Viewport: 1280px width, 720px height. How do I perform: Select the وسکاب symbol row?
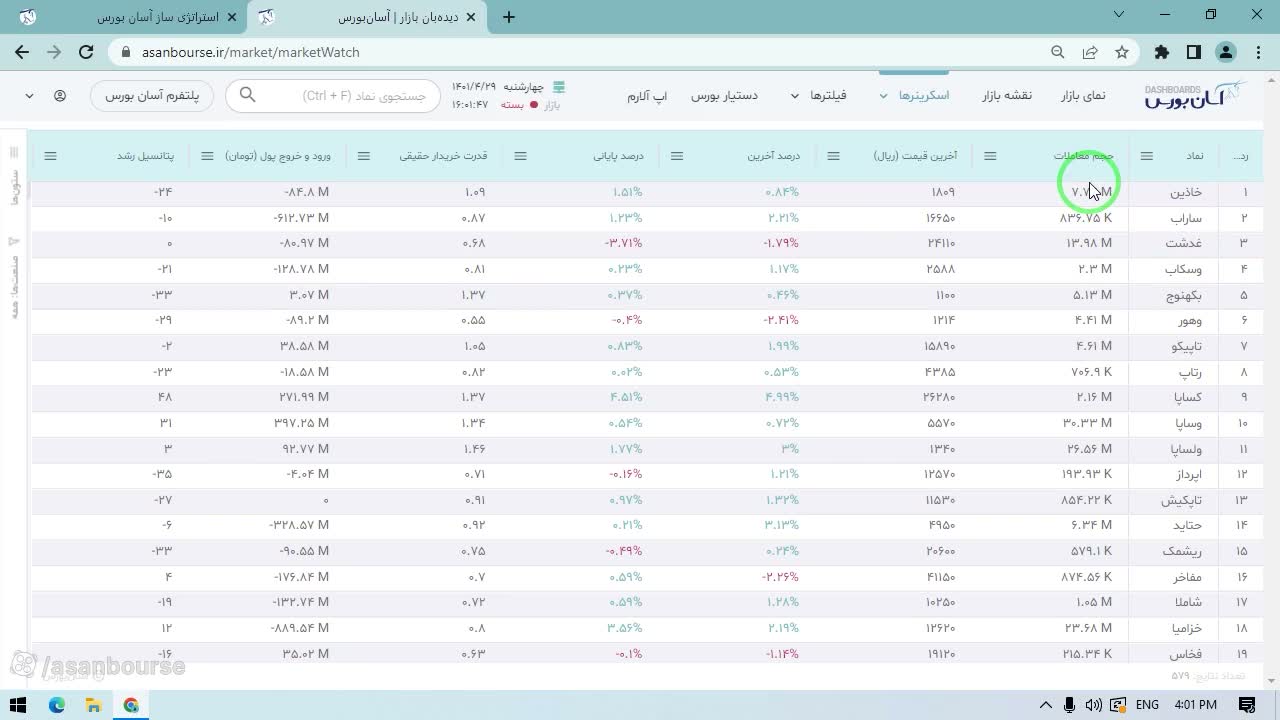tap(645, 269)
